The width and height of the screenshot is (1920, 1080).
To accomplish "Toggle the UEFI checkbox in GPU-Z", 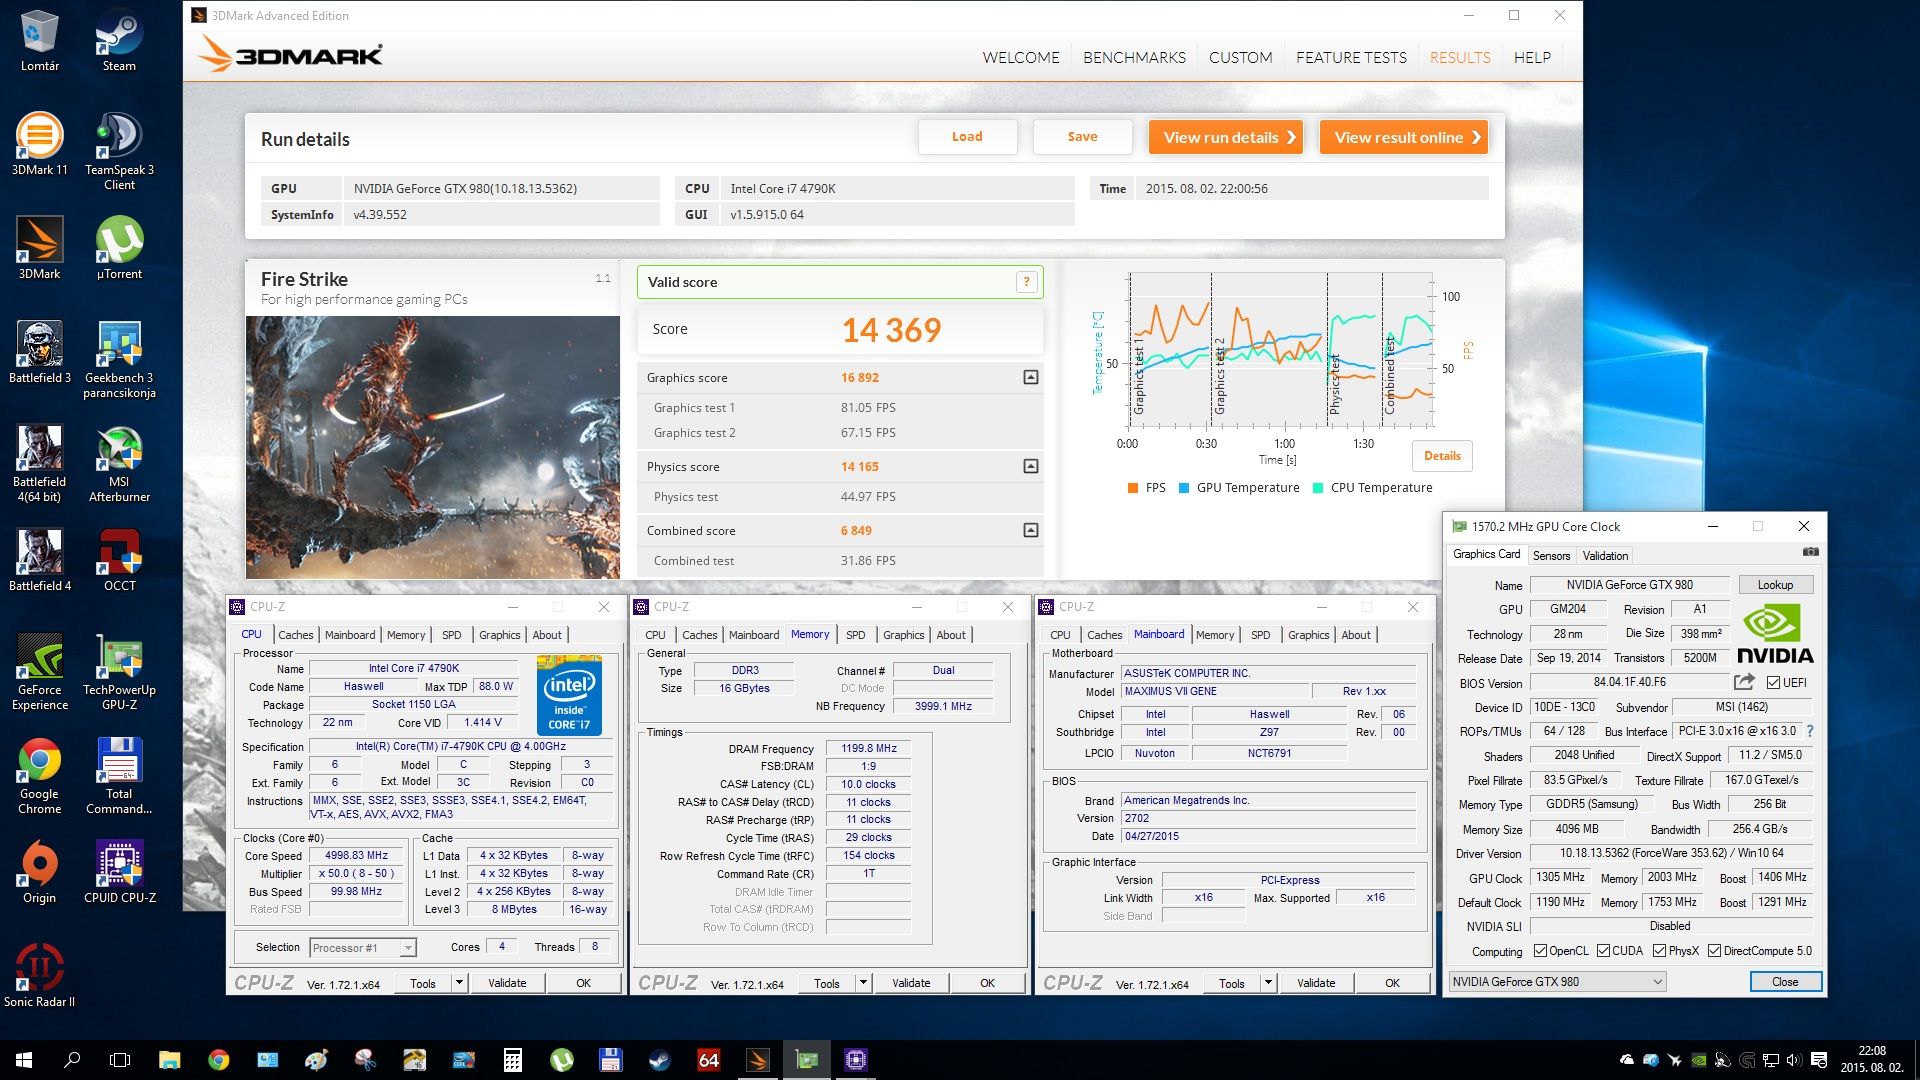I will tap(1773, 683).
